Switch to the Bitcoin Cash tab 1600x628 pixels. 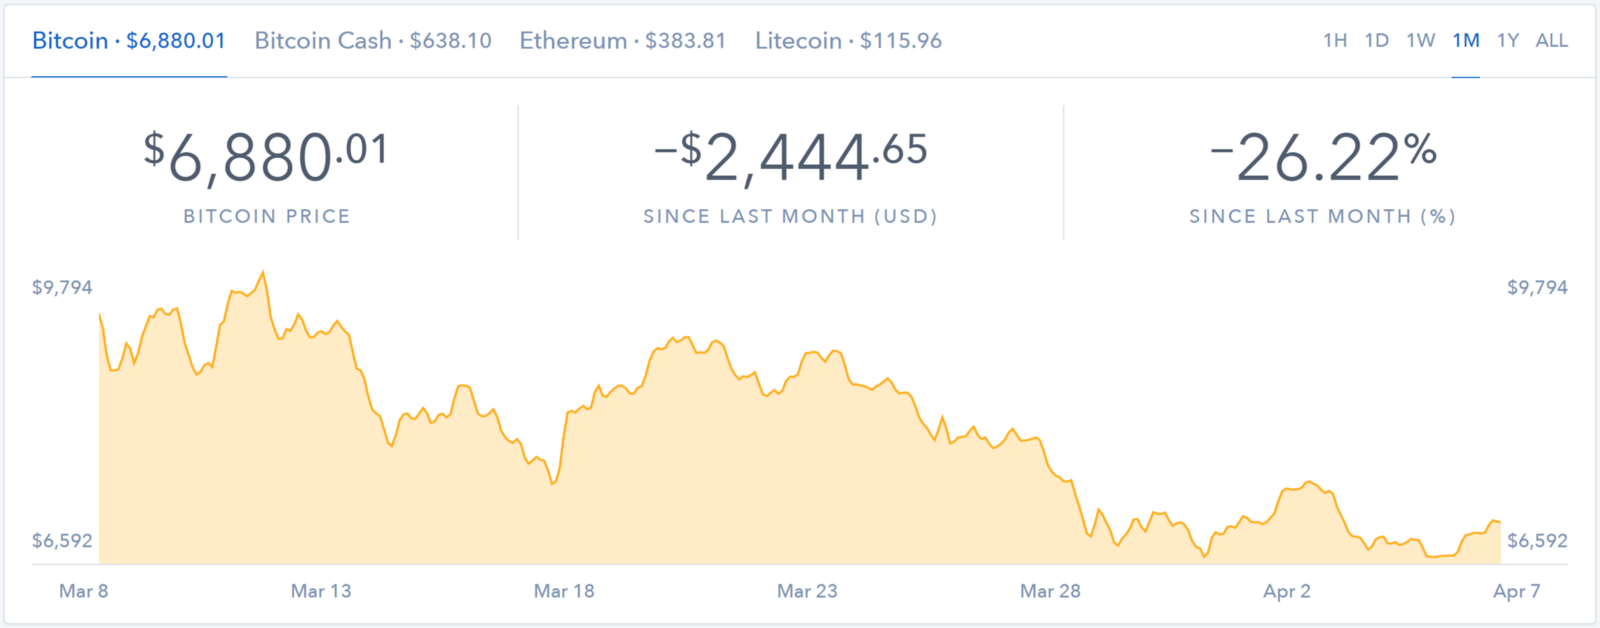coord(373,41)
